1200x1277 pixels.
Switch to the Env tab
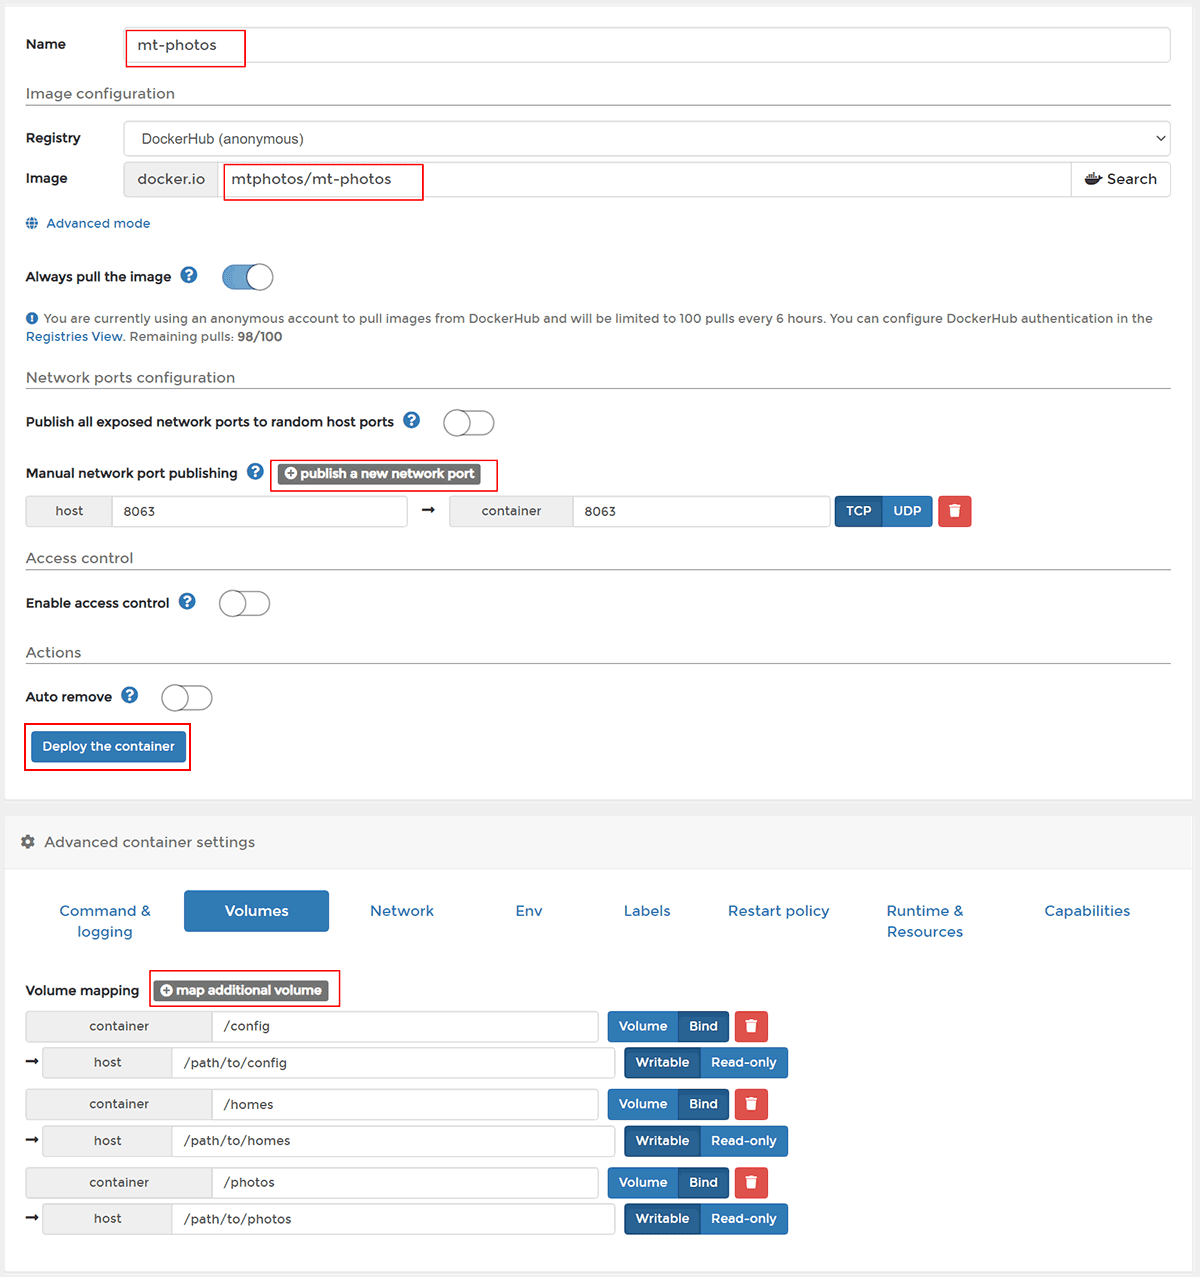(x=529, y=911)
